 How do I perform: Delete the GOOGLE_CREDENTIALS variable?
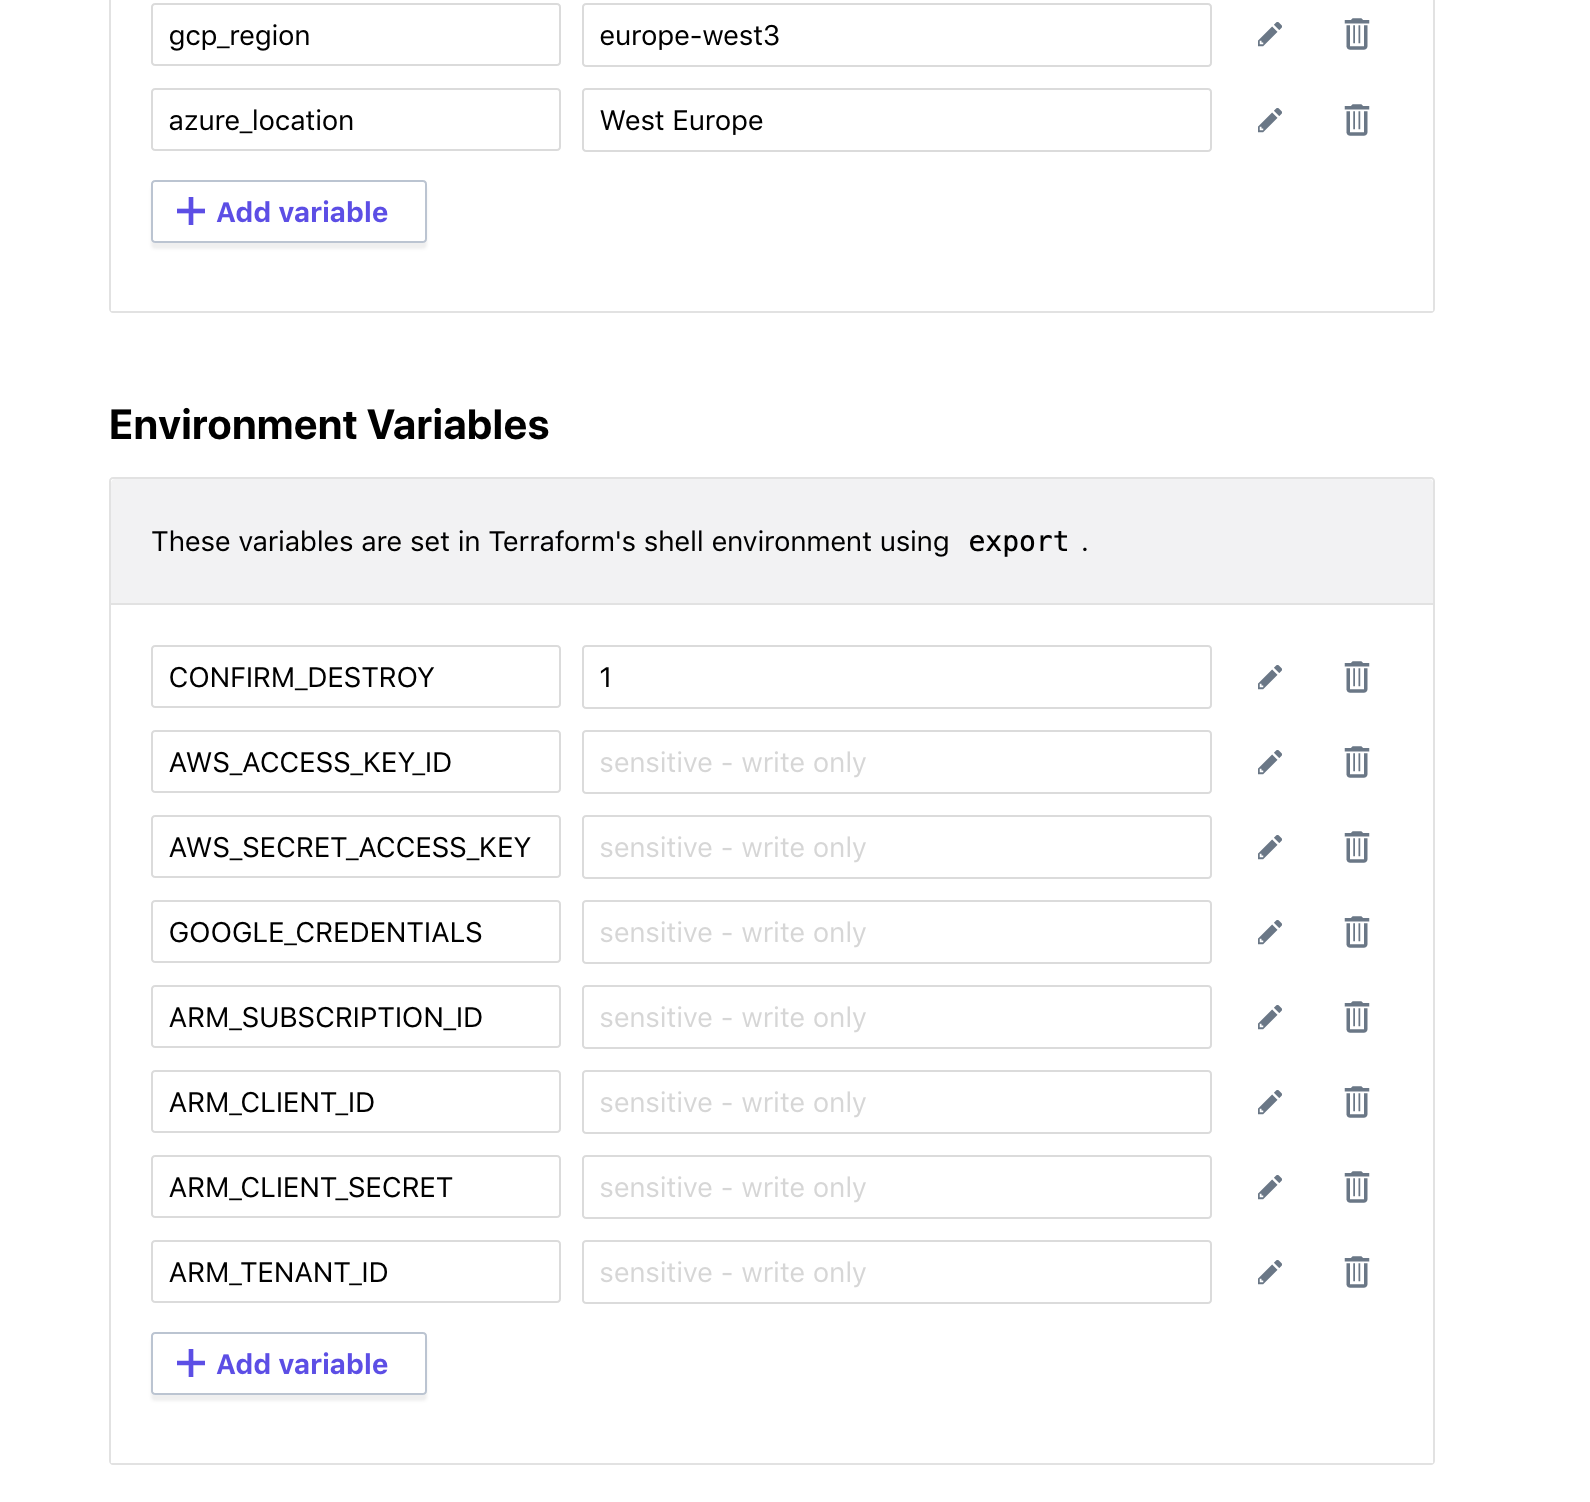(x=1356, y=932)
